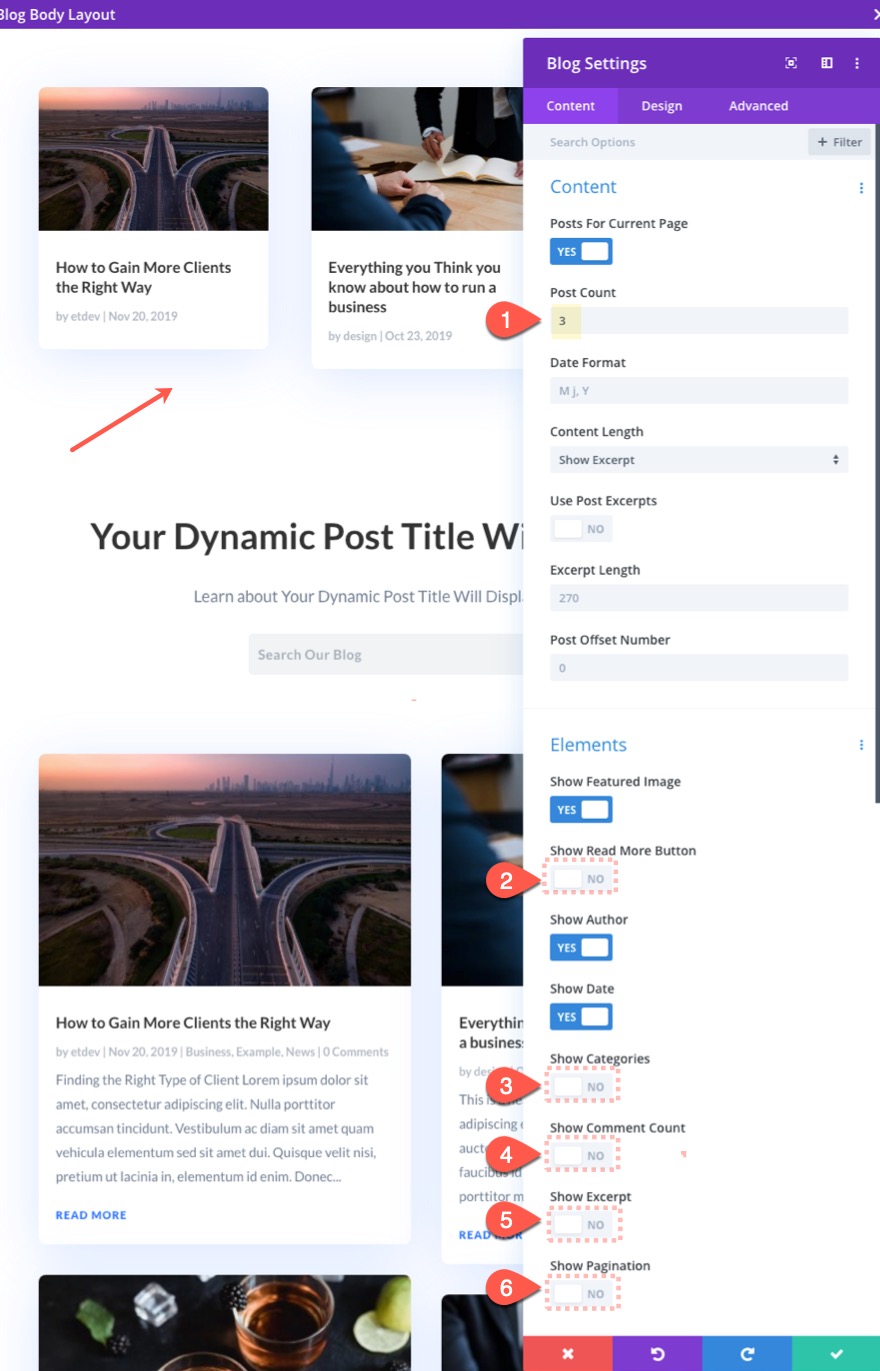Enable Show Read More Button

[581, 877]
